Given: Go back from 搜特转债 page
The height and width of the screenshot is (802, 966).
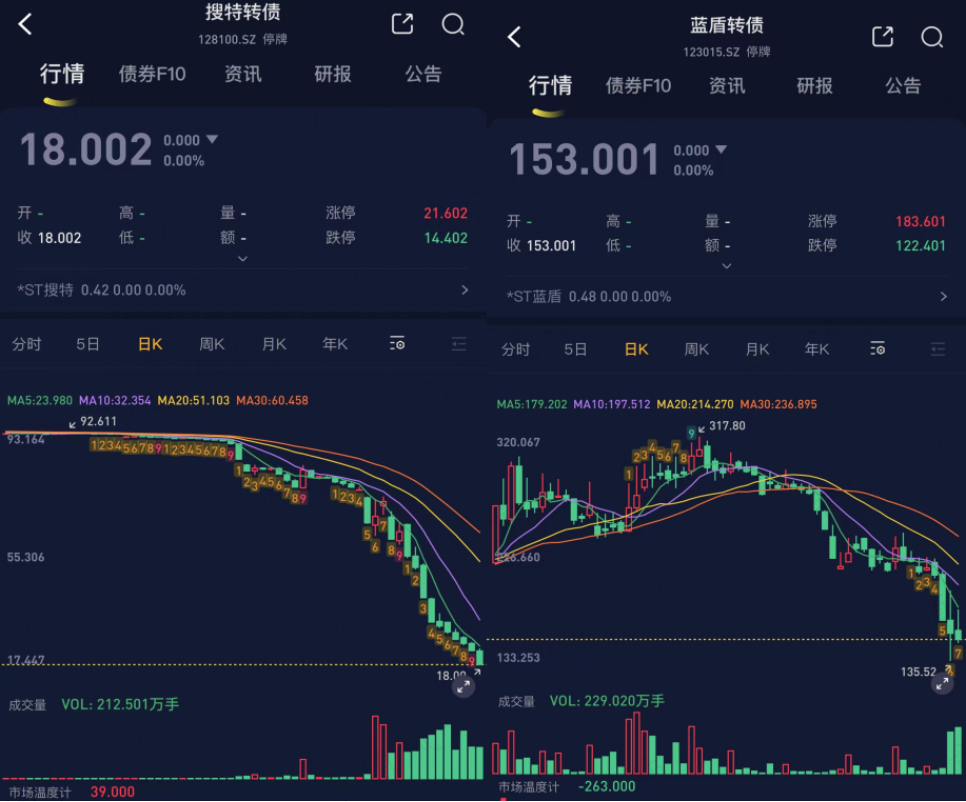Looking at the screenshot, I should pyautogui.click(x=25, y=25).
